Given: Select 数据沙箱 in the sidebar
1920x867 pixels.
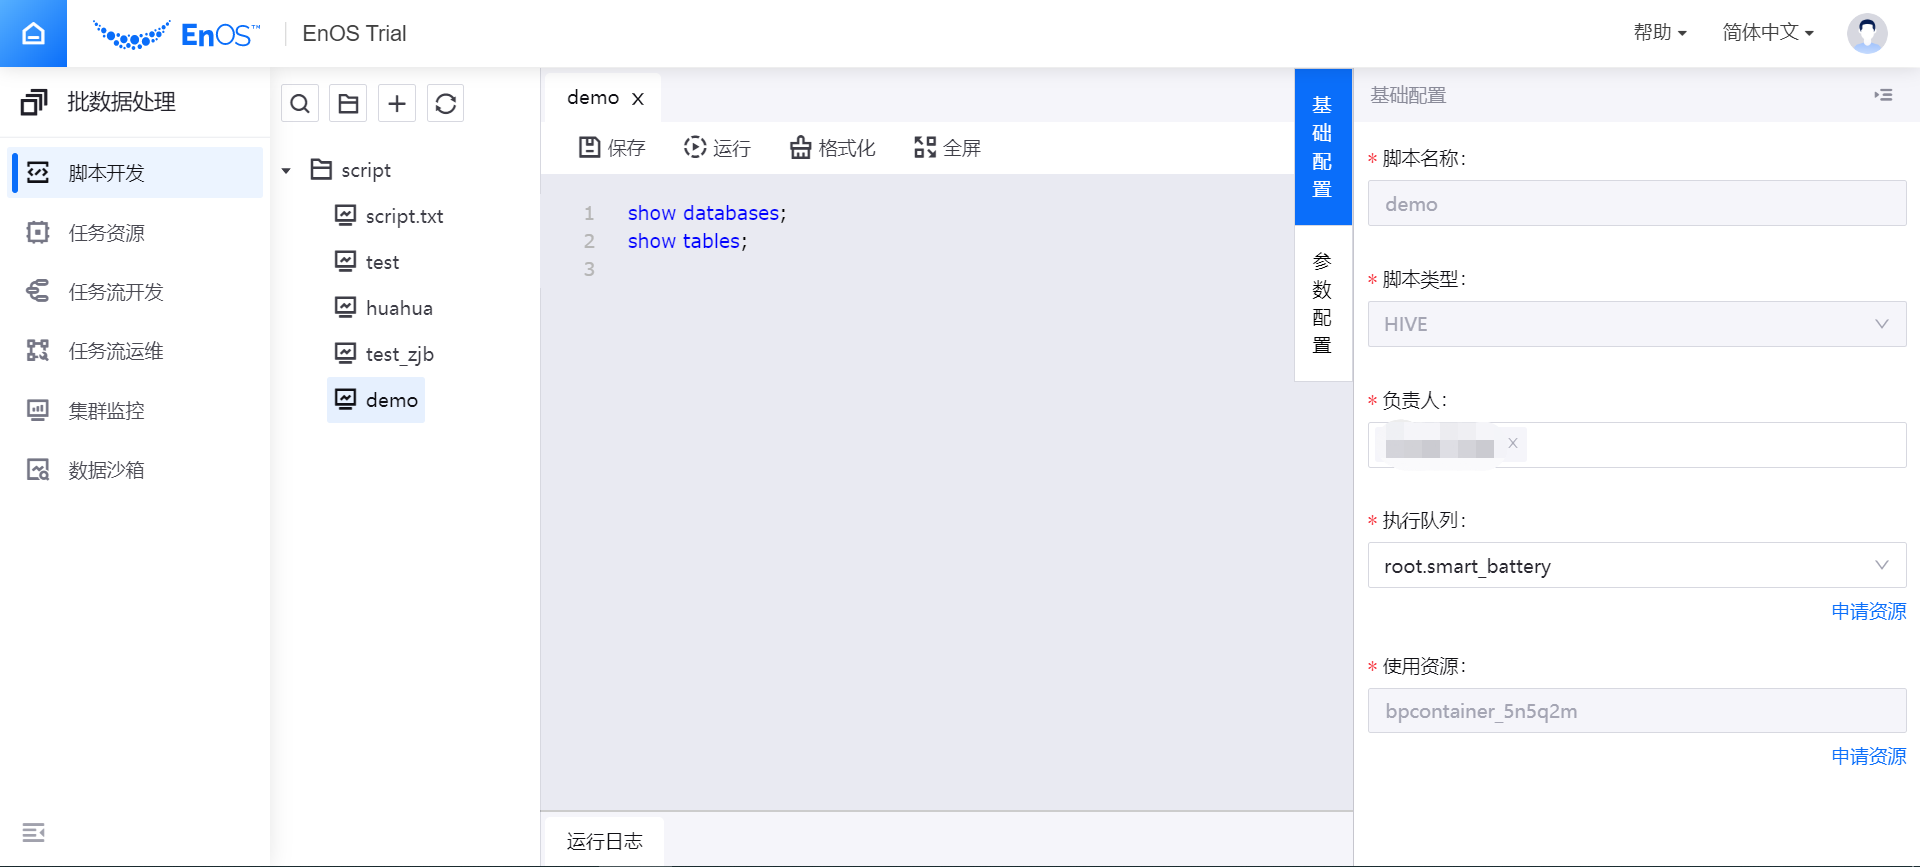Looking at the screenshot, I should pos(136,470).
